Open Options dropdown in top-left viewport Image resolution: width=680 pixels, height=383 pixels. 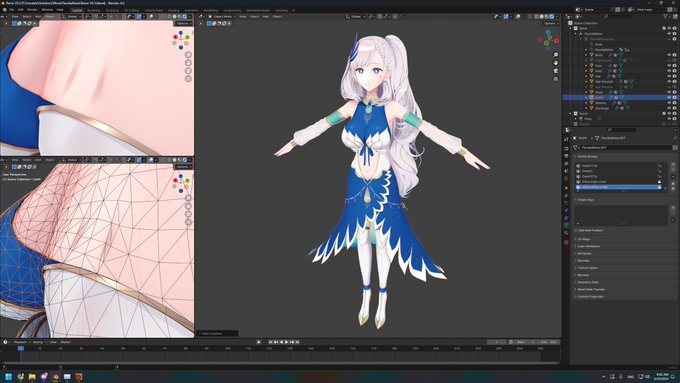coord(183,23)
